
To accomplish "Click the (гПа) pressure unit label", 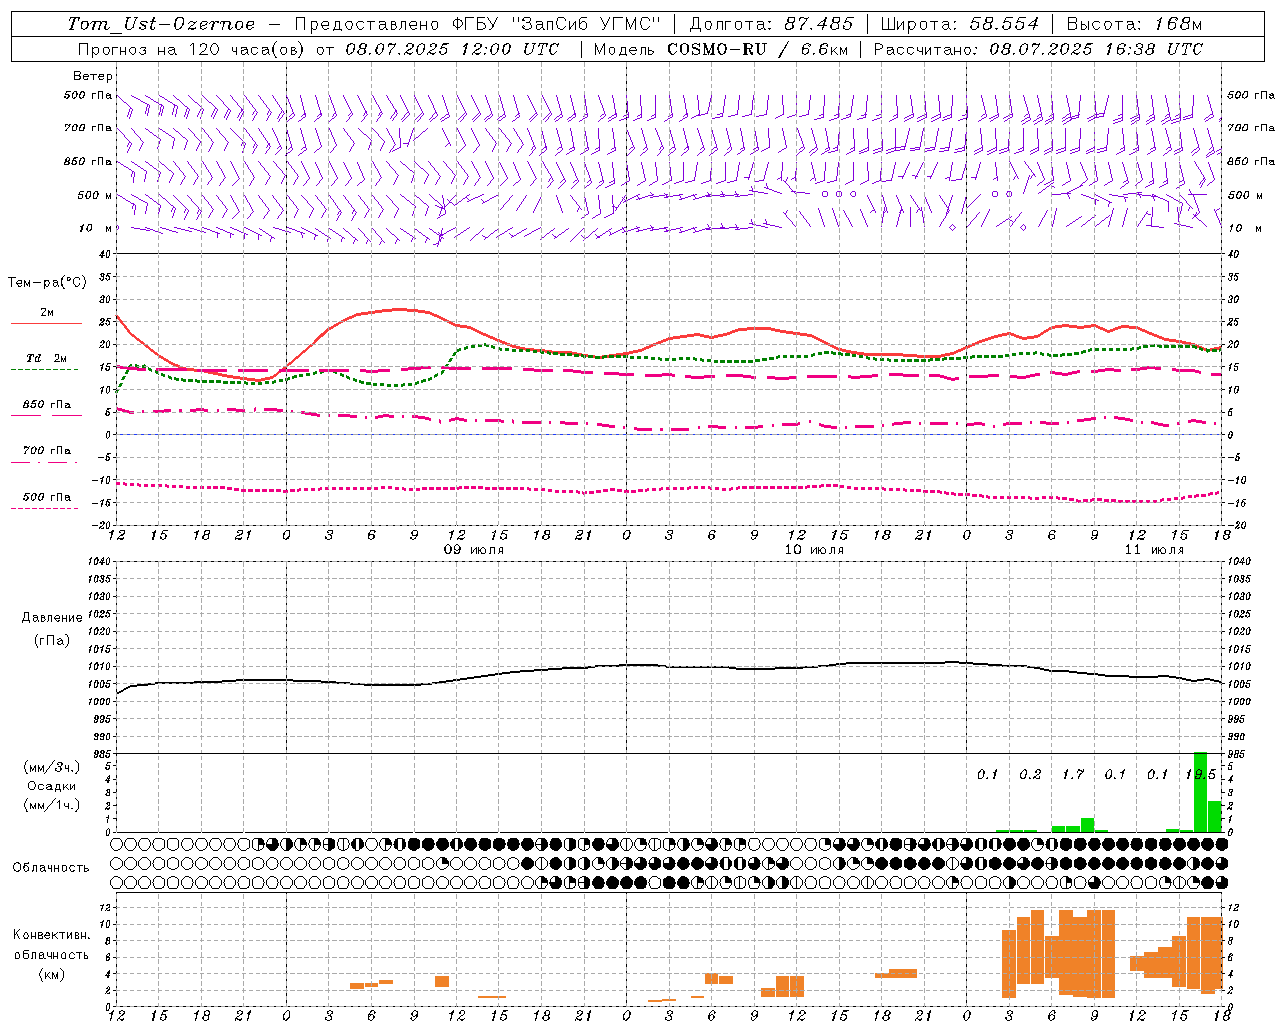I will (x=52, y=640).
